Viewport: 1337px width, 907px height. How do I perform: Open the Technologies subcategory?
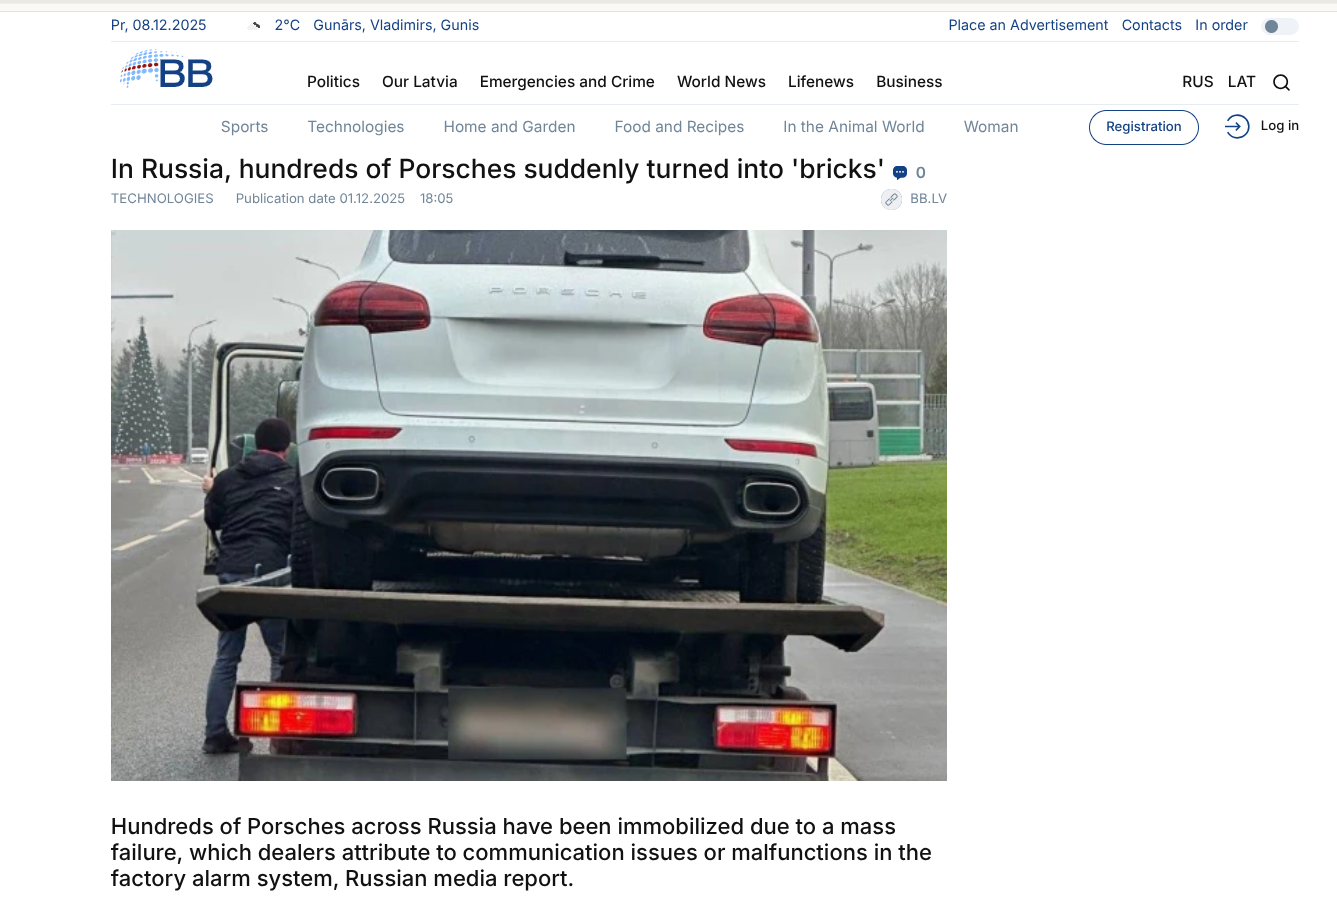(356, 127)
